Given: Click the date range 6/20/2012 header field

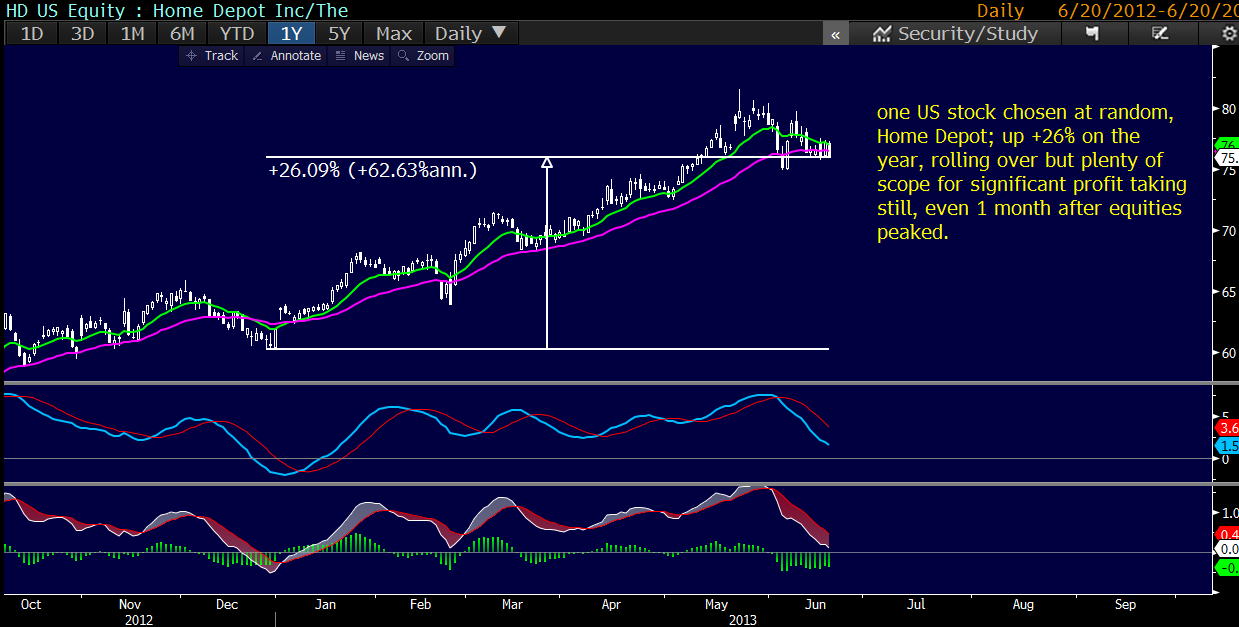Looking at the screenshot, I should 1148,10.
